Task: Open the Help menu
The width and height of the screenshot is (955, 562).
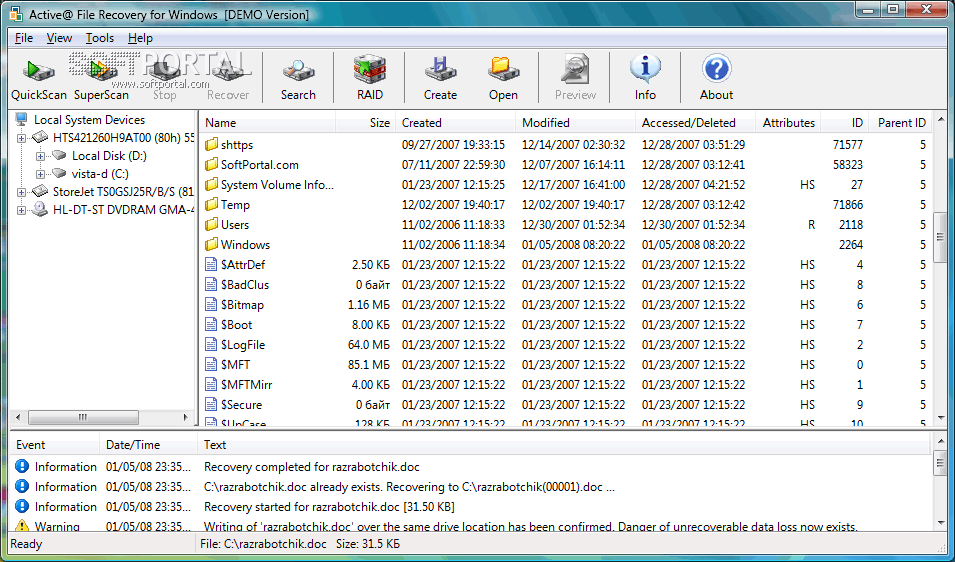Action: 140,38
